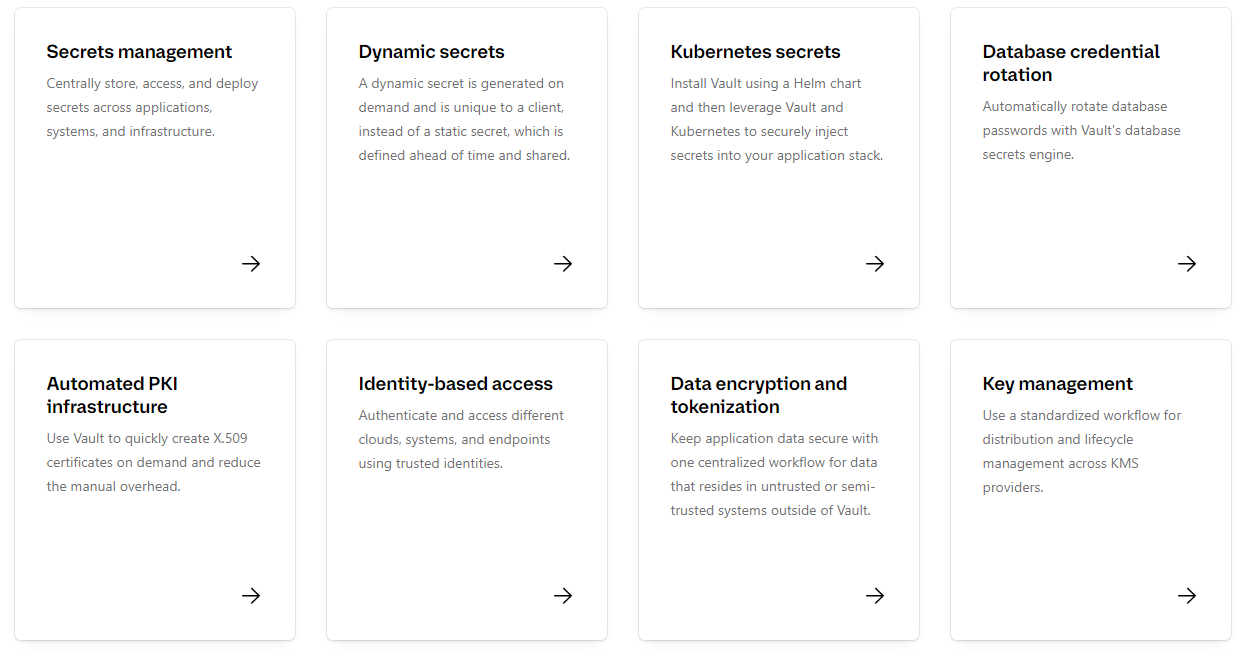
Task: Click the arrow on Database credential rotation card
Action: [x=1187, y=264]
